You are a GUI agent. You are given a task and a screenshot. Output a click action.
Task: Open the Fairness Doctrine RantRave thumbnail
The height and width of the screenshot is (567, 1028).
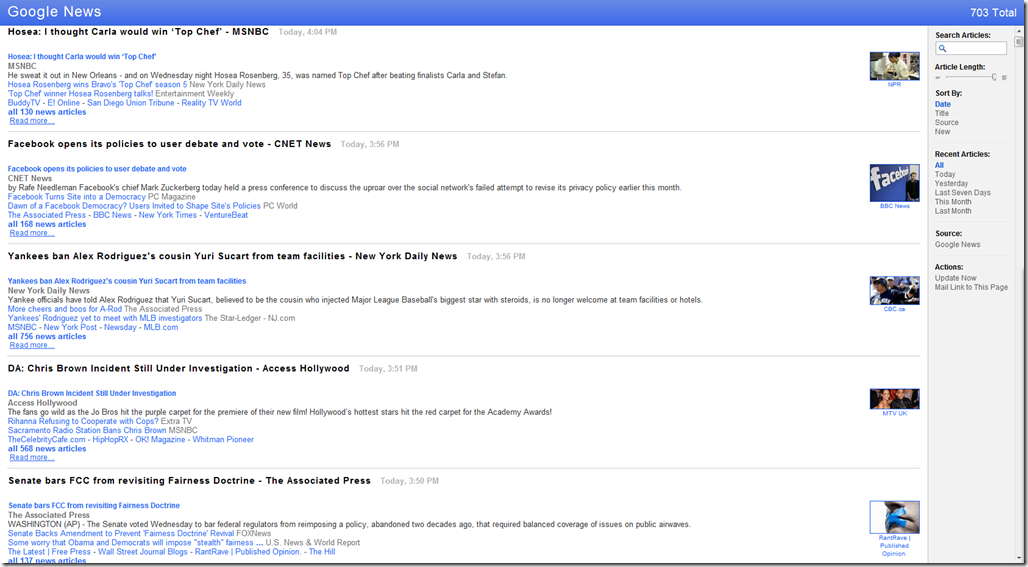click(x=894, y=517)
